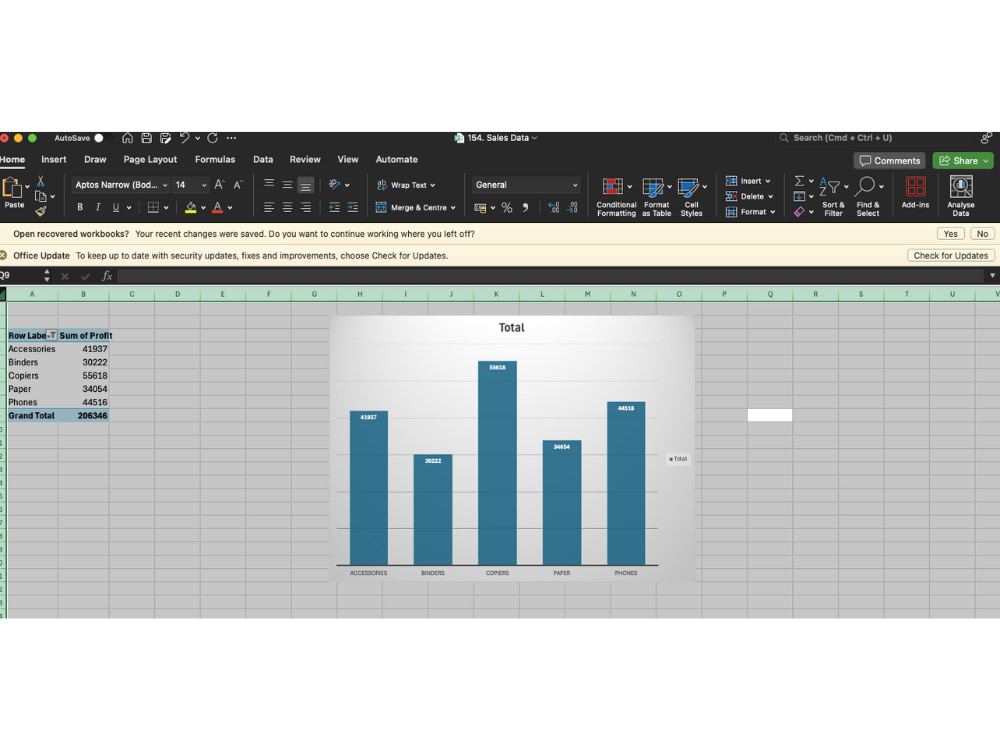Open Add-ins
The image size is (1000, 750).
pyautogui.click(x=915, y=193)
